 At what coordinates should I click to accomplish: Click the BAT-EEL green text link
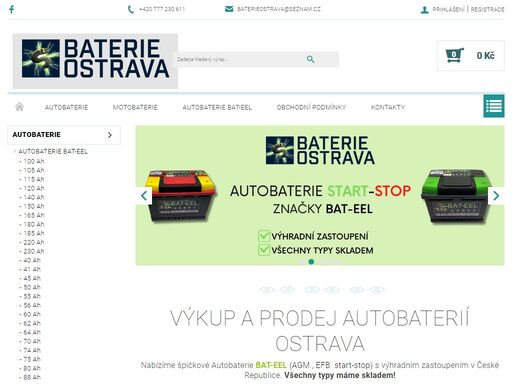[271, 365]
